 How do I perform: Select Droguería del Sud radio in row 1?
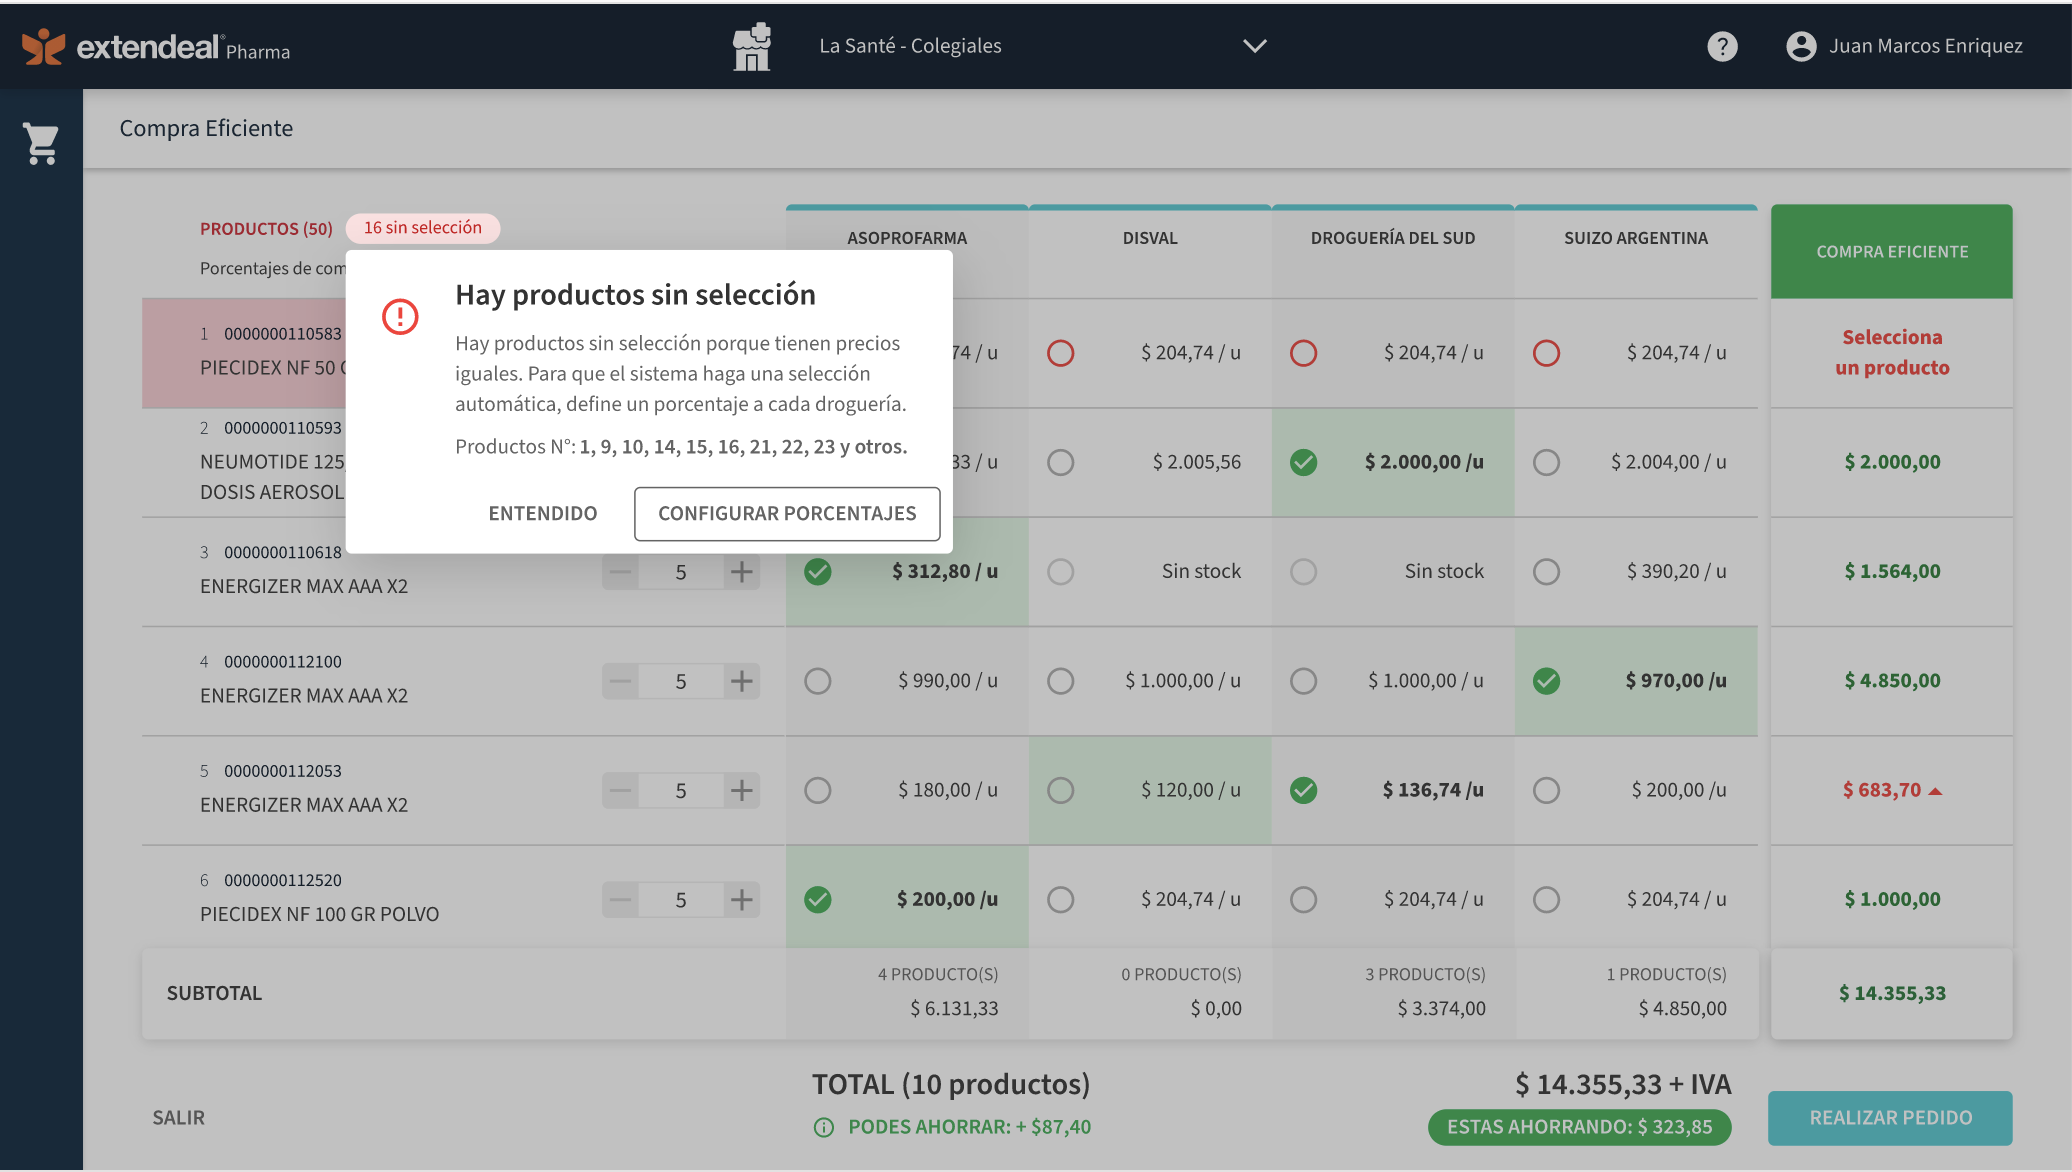1303,353
